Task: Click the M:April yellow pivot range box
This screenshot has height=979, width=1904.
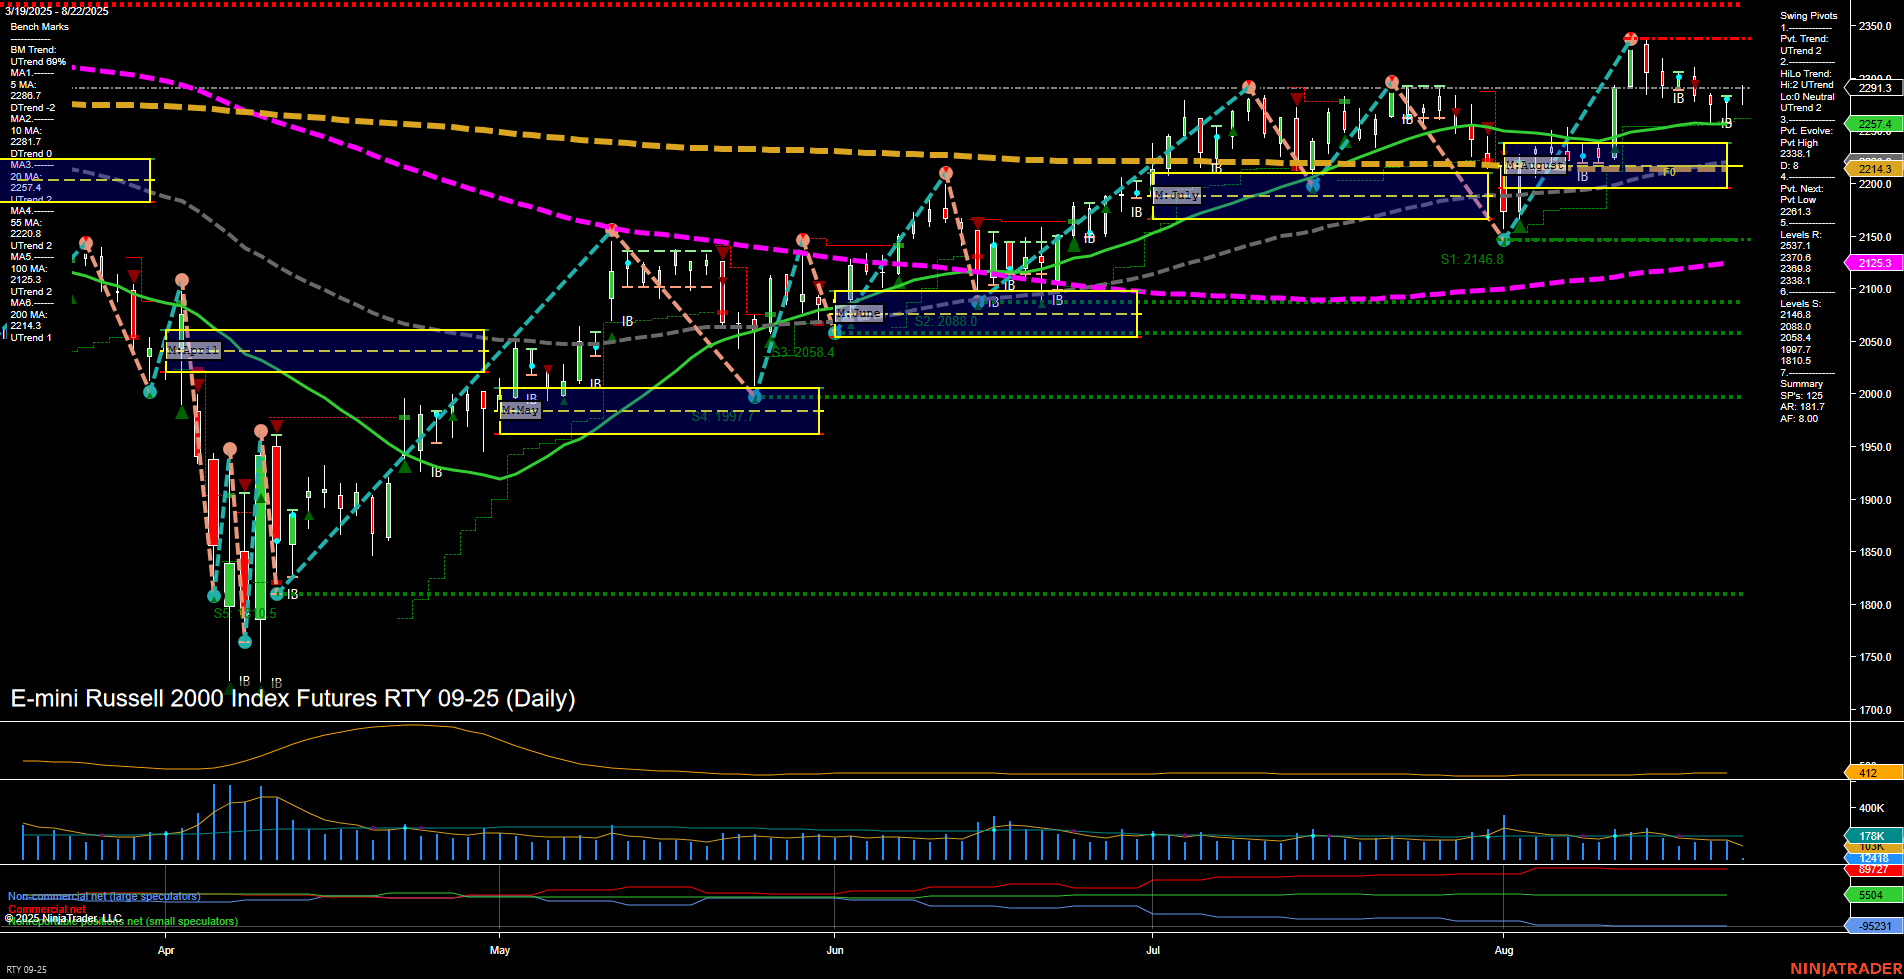Action: click(x=193, y=350)
